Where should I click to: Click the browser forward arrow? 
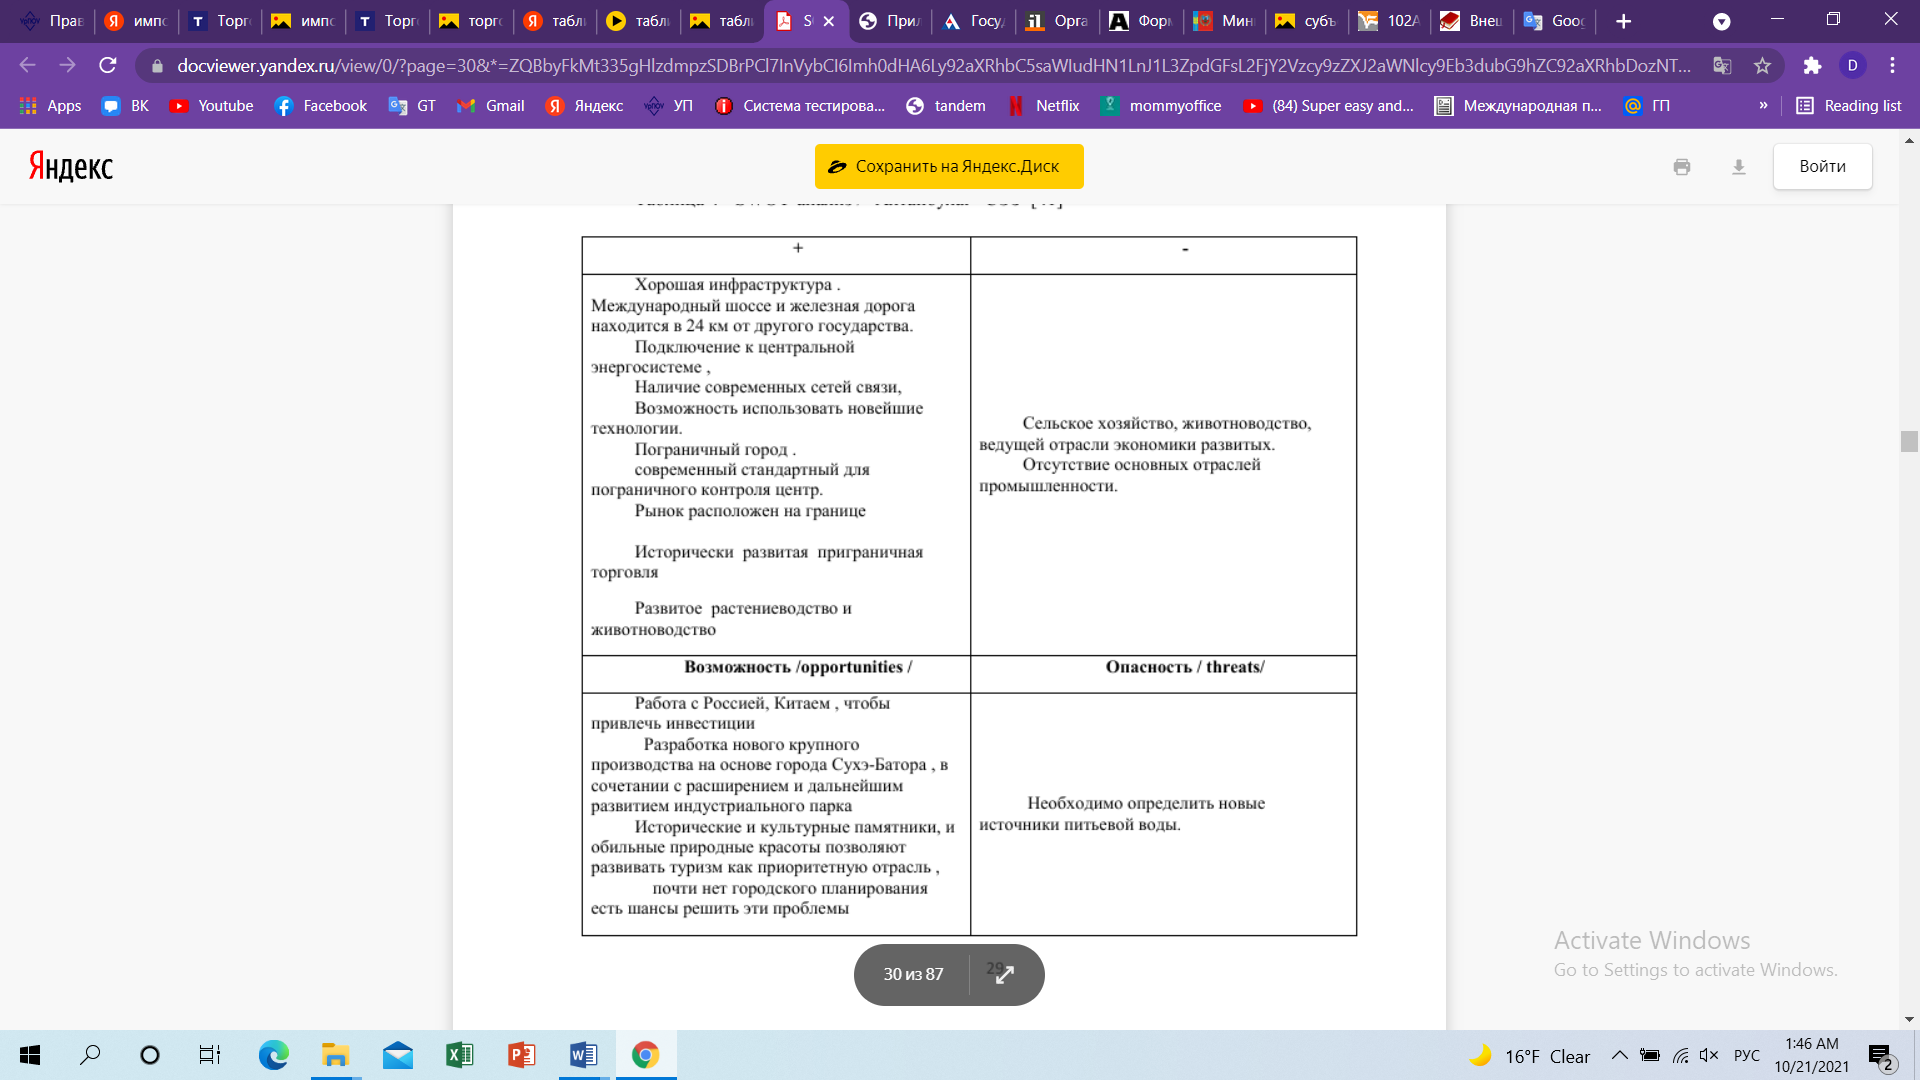(68, 65)
